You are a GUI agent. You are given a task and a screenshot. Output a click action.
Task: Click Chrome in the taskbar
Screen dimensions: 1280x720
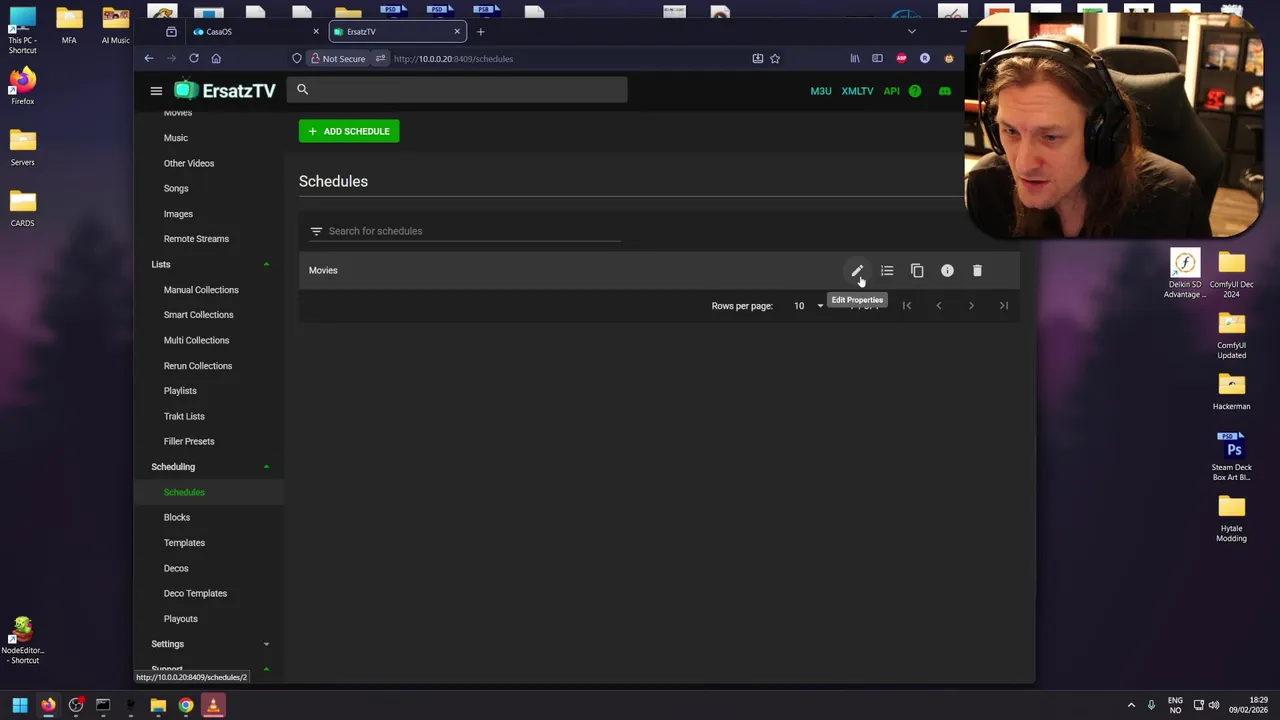click(x=185, y=705)
